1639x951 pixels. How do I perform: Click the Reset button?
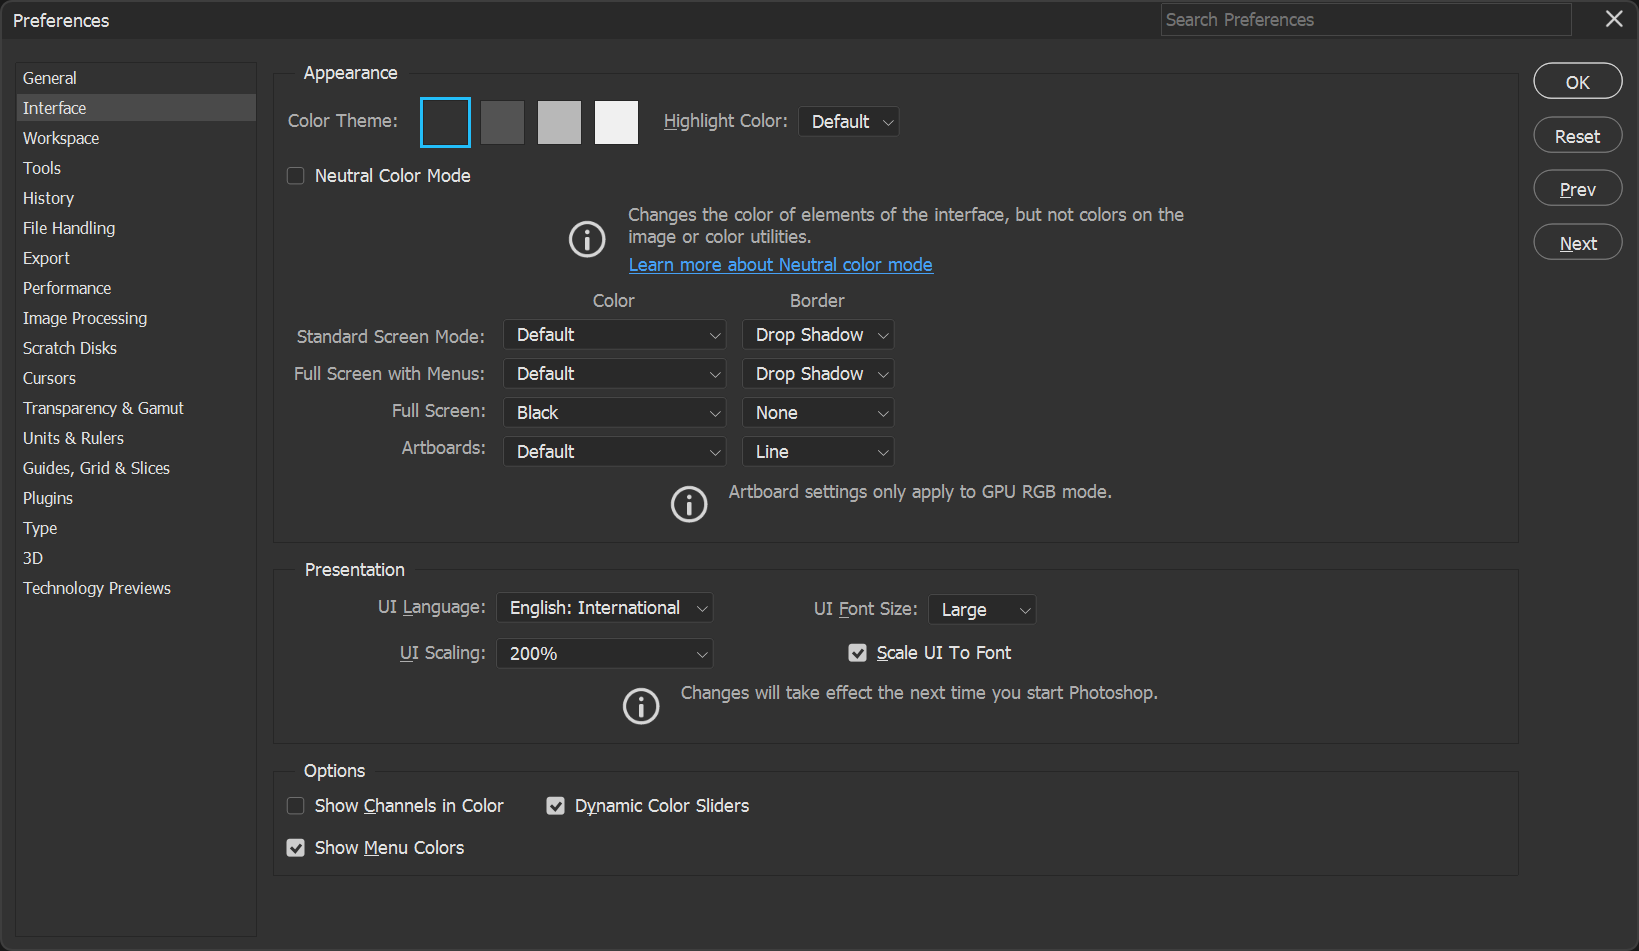(1577, 135)
